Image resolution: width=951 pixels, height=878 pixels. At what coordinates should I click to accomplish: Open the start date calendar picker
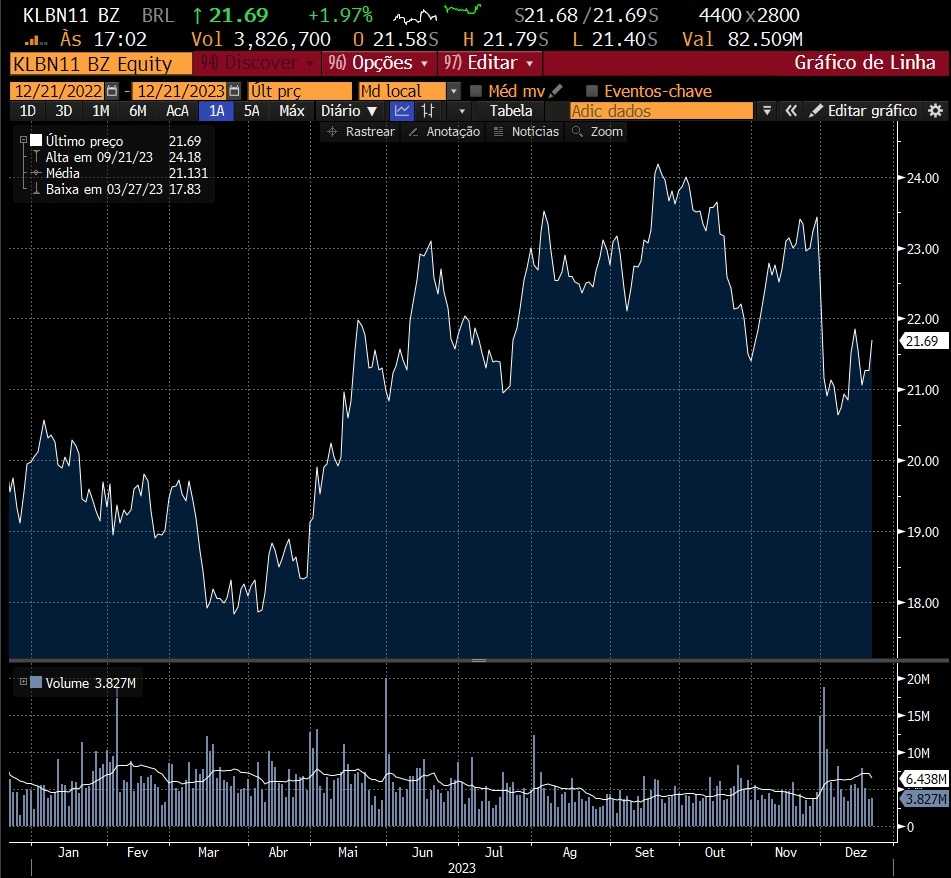(x=111, y=91)
